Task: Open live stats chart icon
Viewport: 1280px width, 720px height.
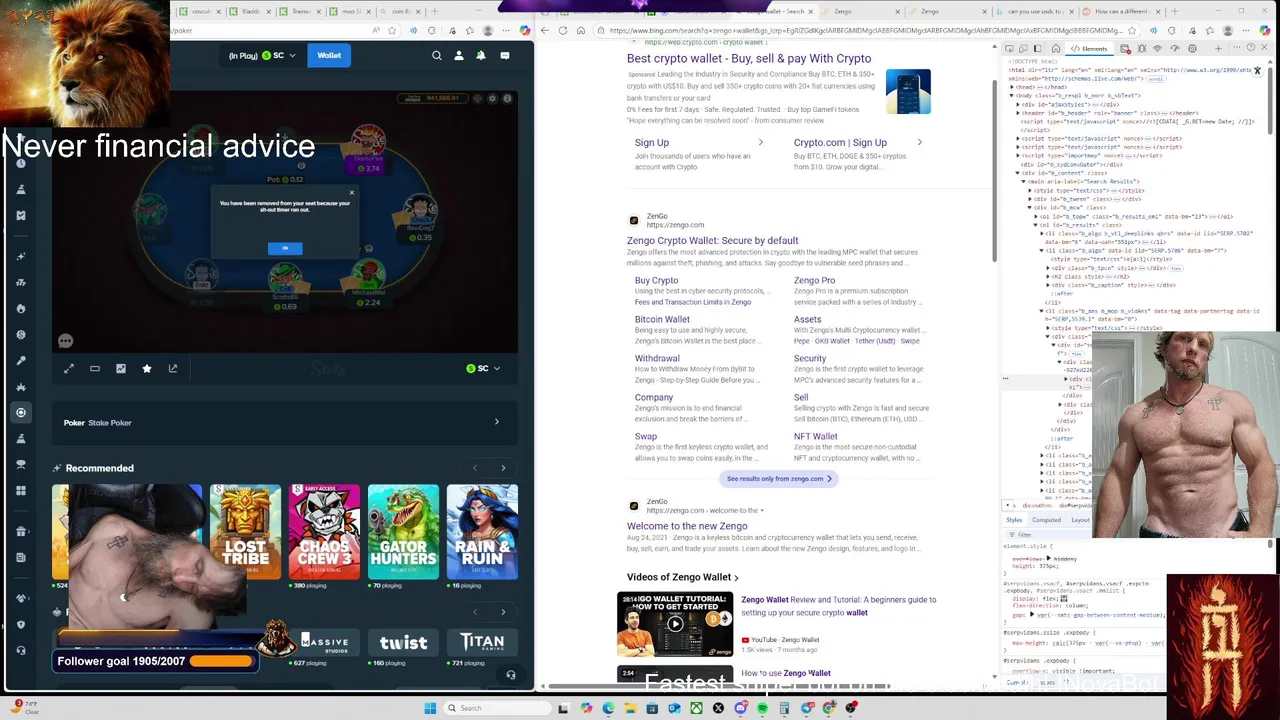Action: (x=121, y=369)
